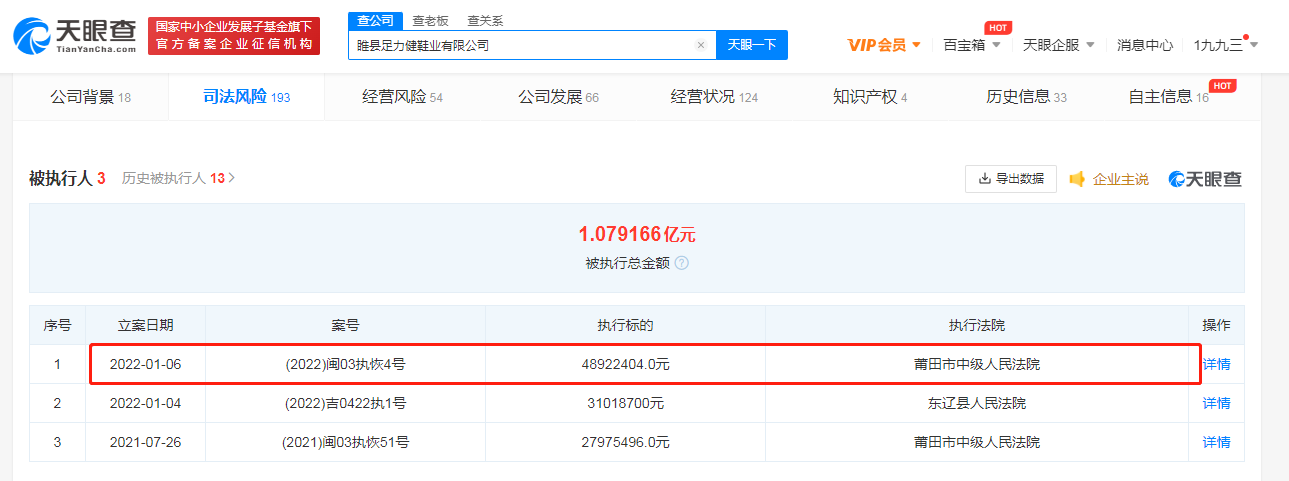Click case number (2022)闽03执恢4号
Image resolution: width=1289 pixels, height=481 pixels.
coord(345,365)
